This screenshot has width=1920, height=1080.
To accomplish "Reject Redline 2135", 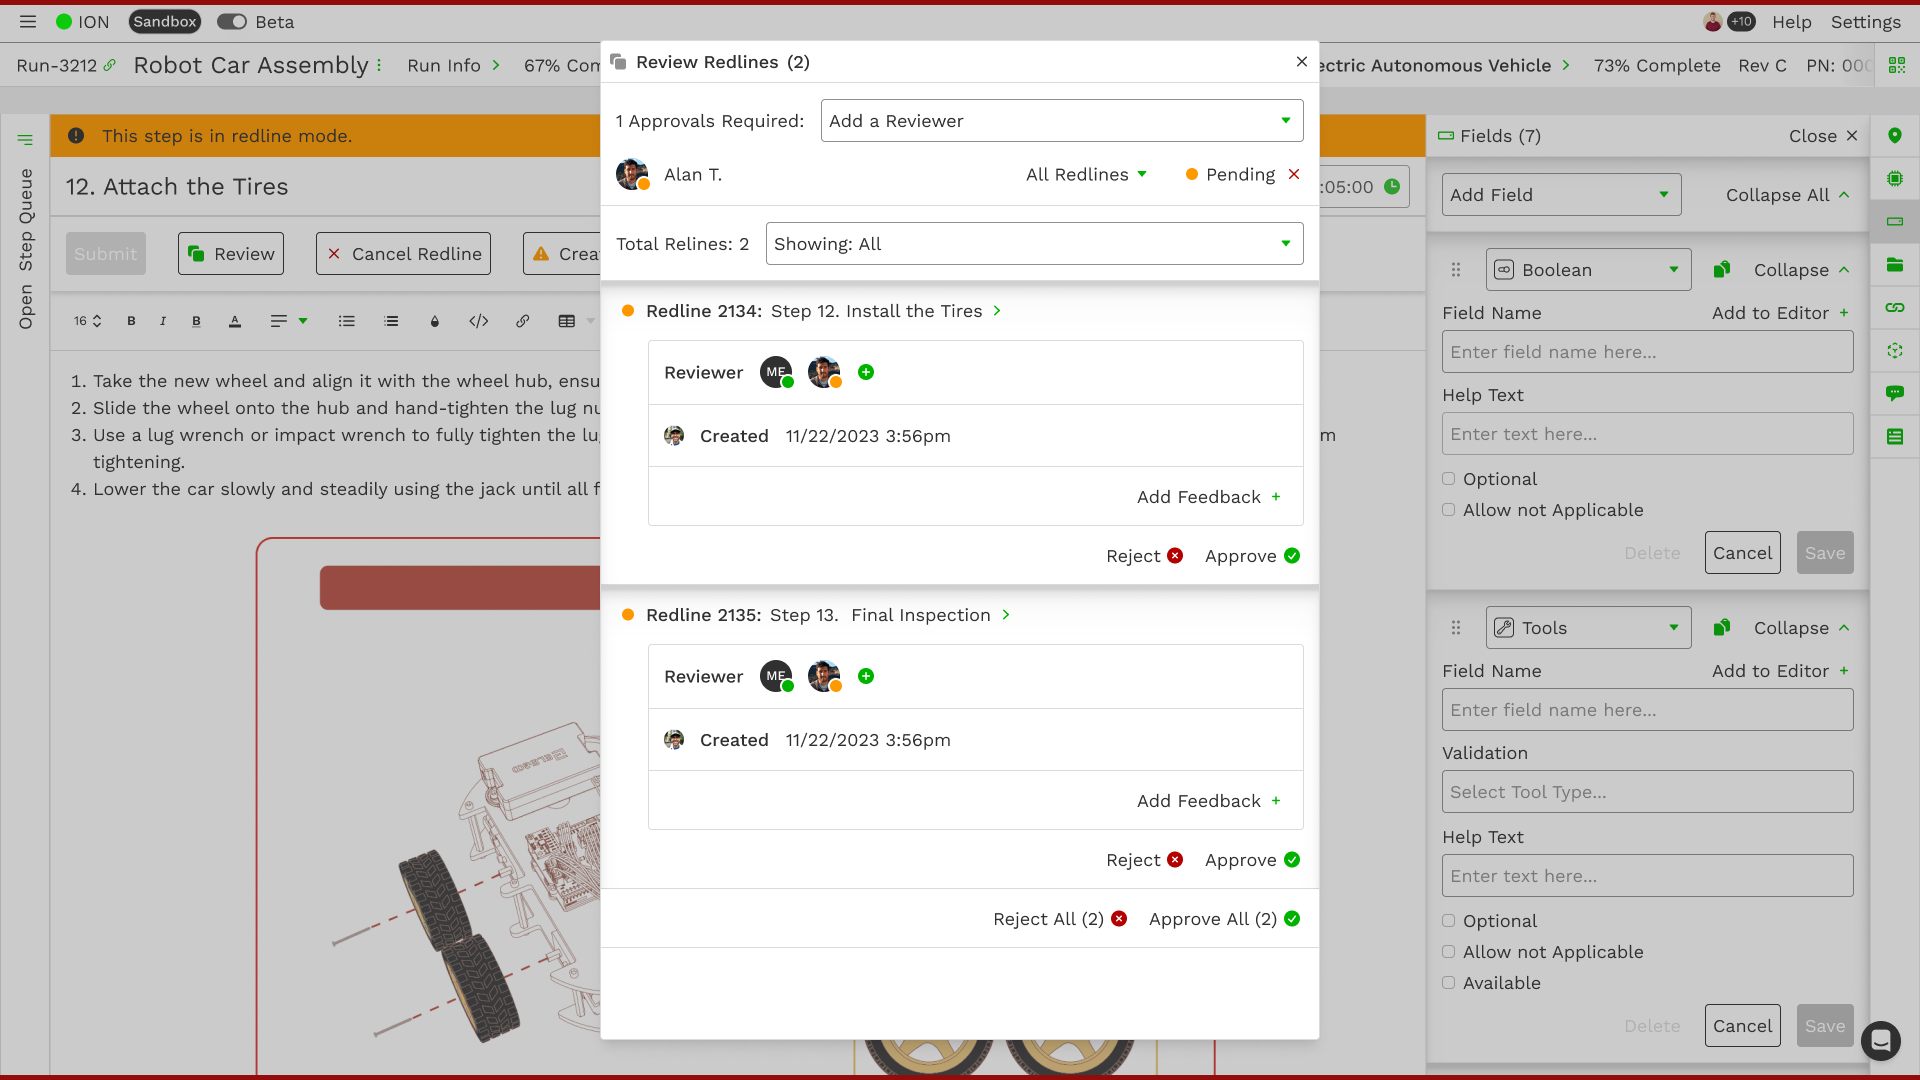I will (1144, 860).
